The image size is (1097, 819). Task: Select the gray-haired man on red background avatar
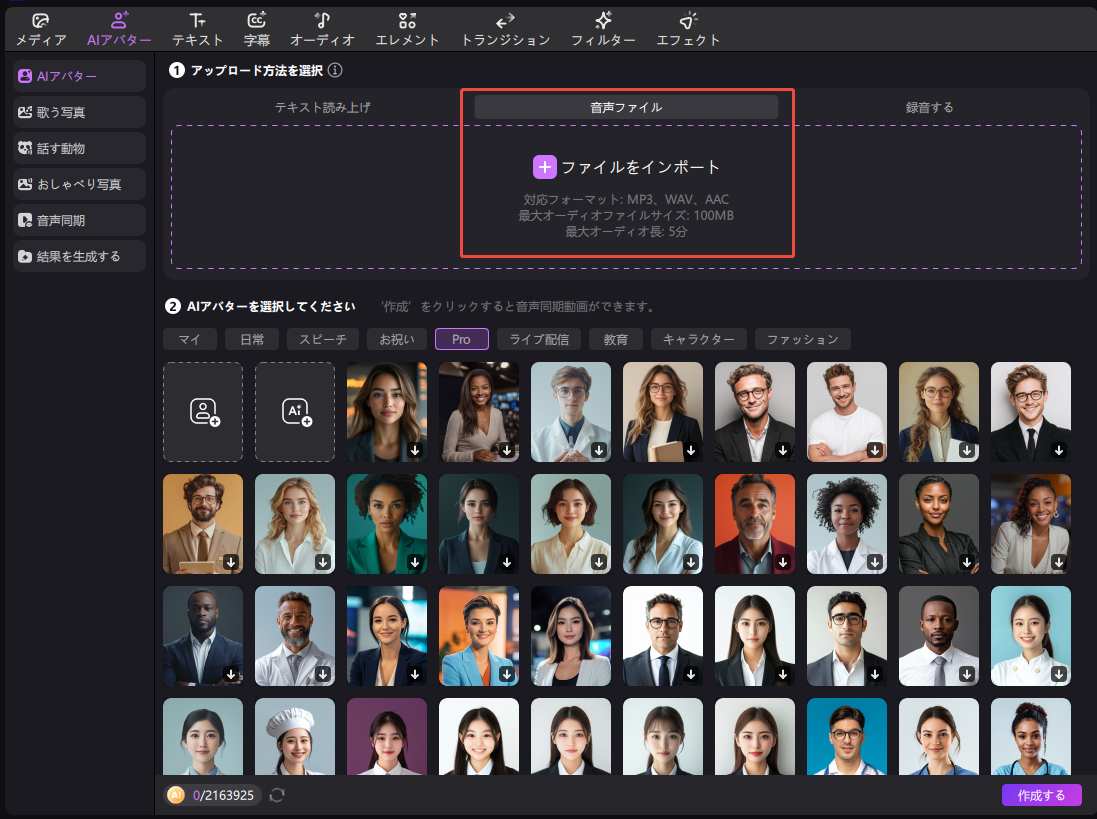755,524
